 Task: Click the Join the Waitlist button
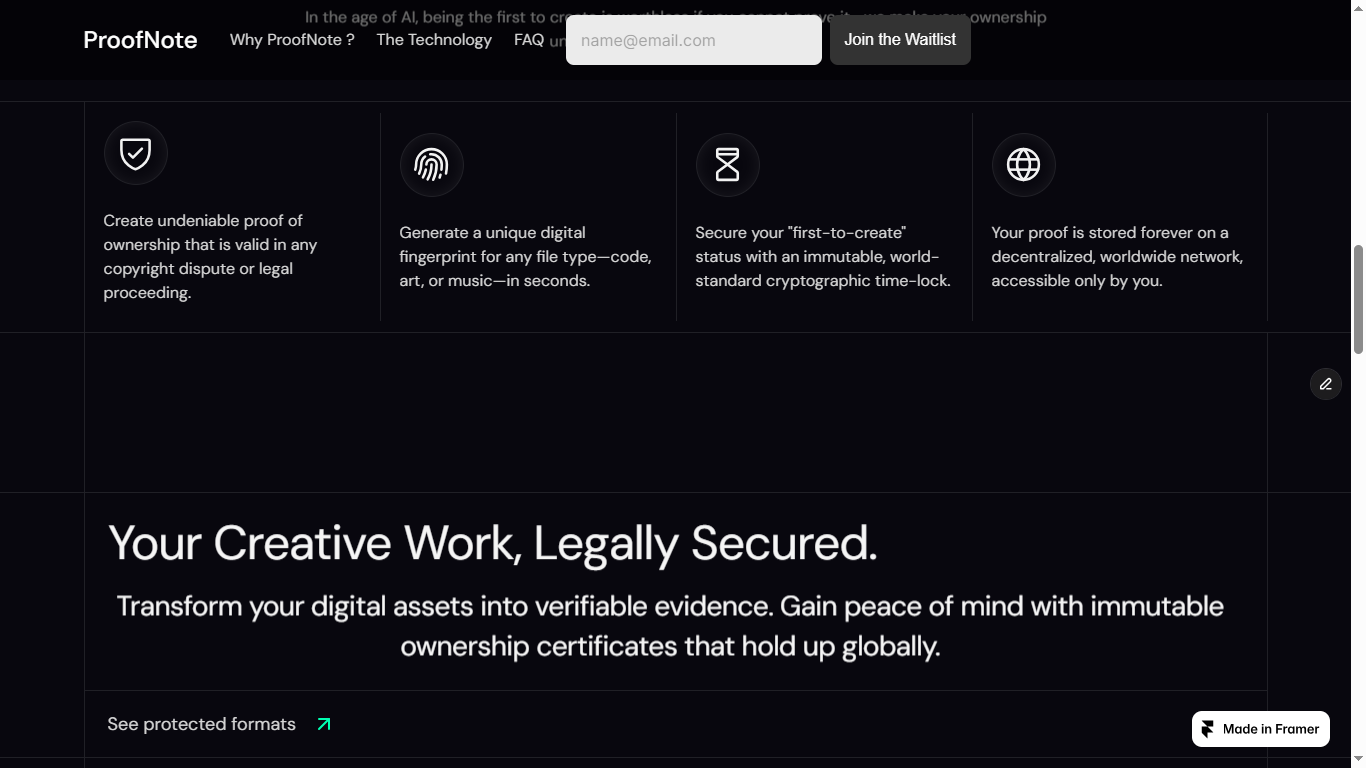coord(899,40)
